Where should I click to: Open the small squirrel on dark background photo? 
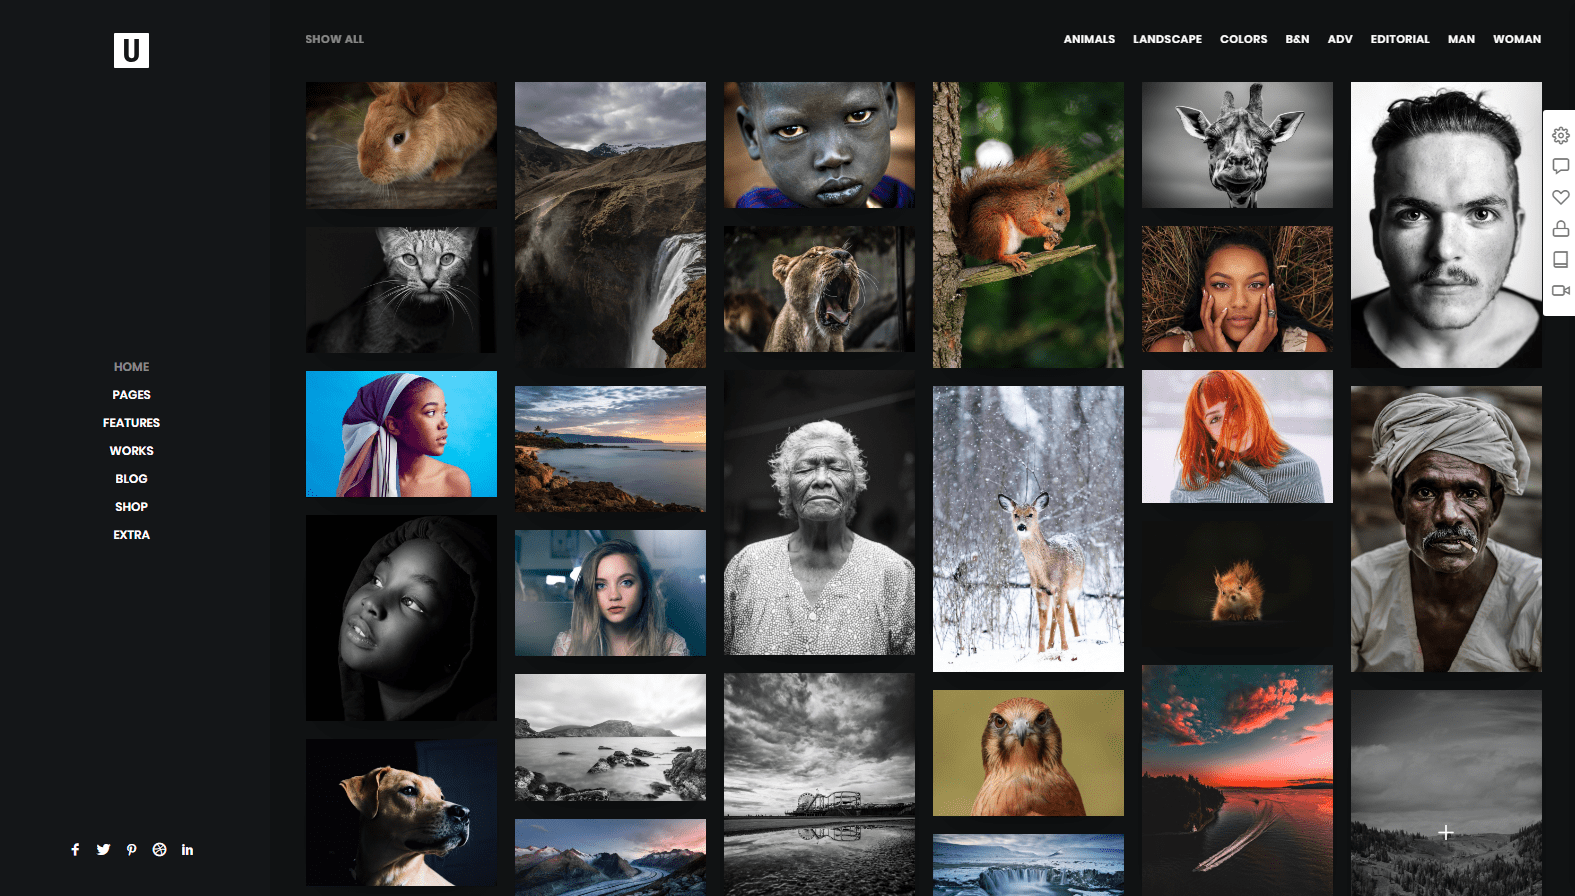1237,584
